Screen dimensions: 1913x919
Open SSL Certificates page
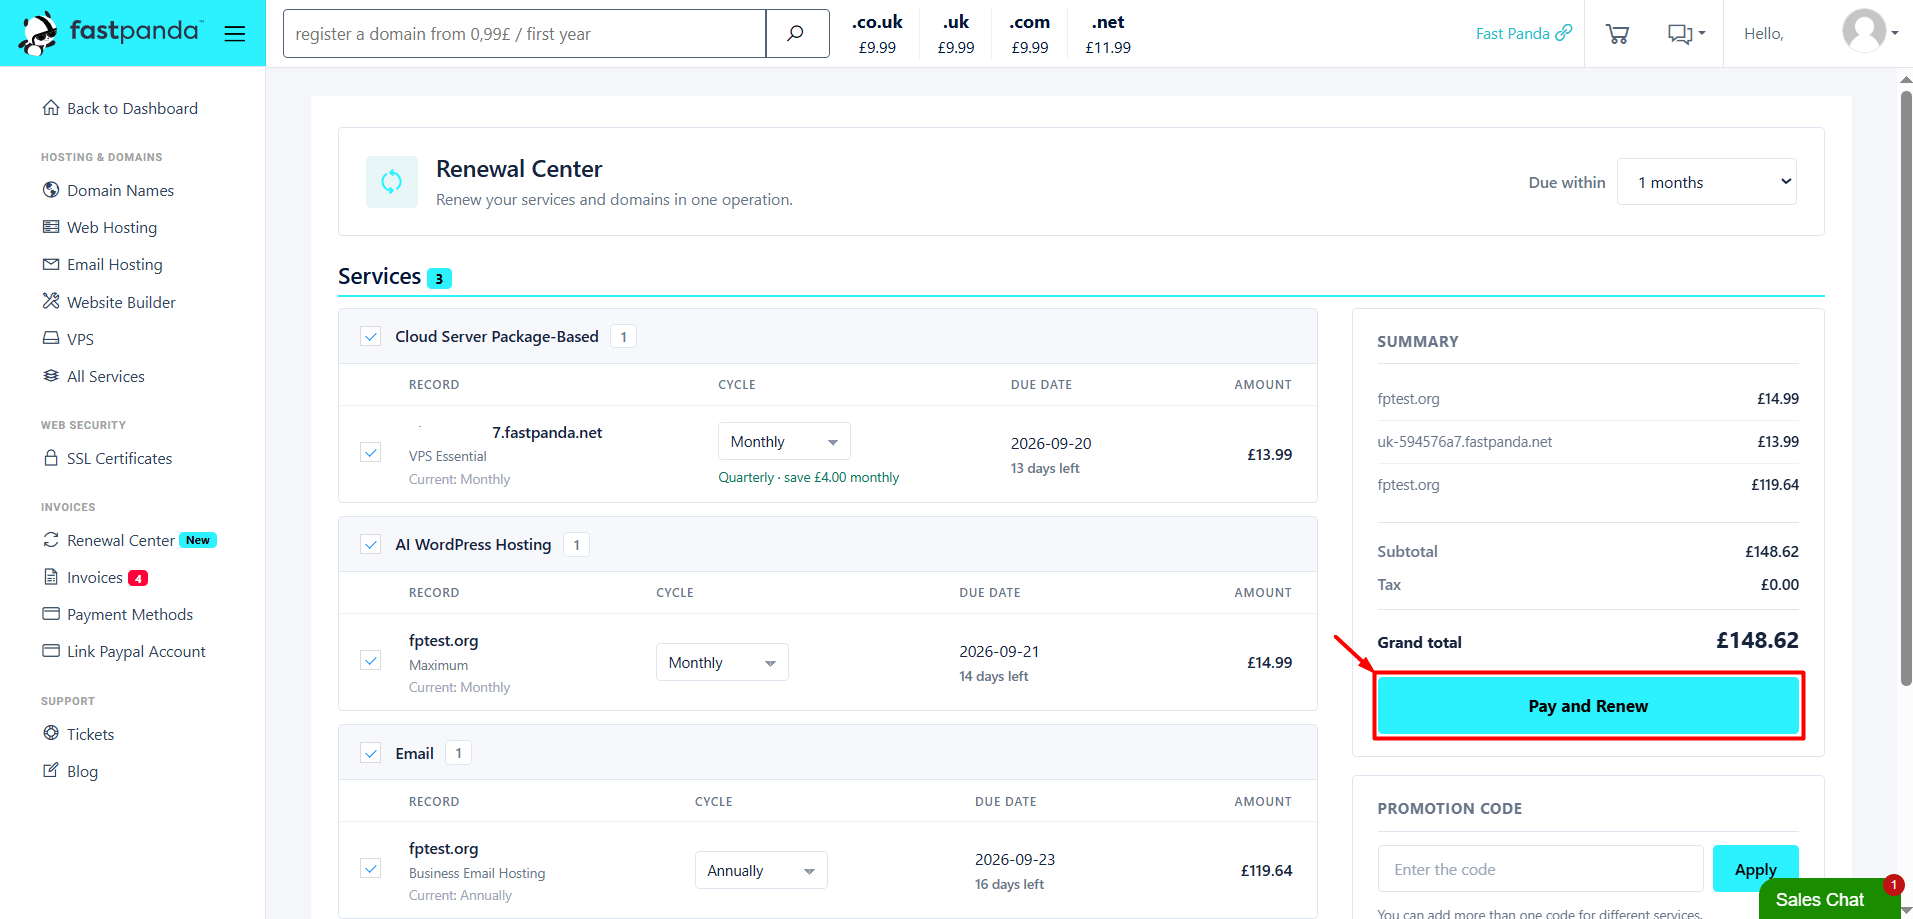[119, 458]
